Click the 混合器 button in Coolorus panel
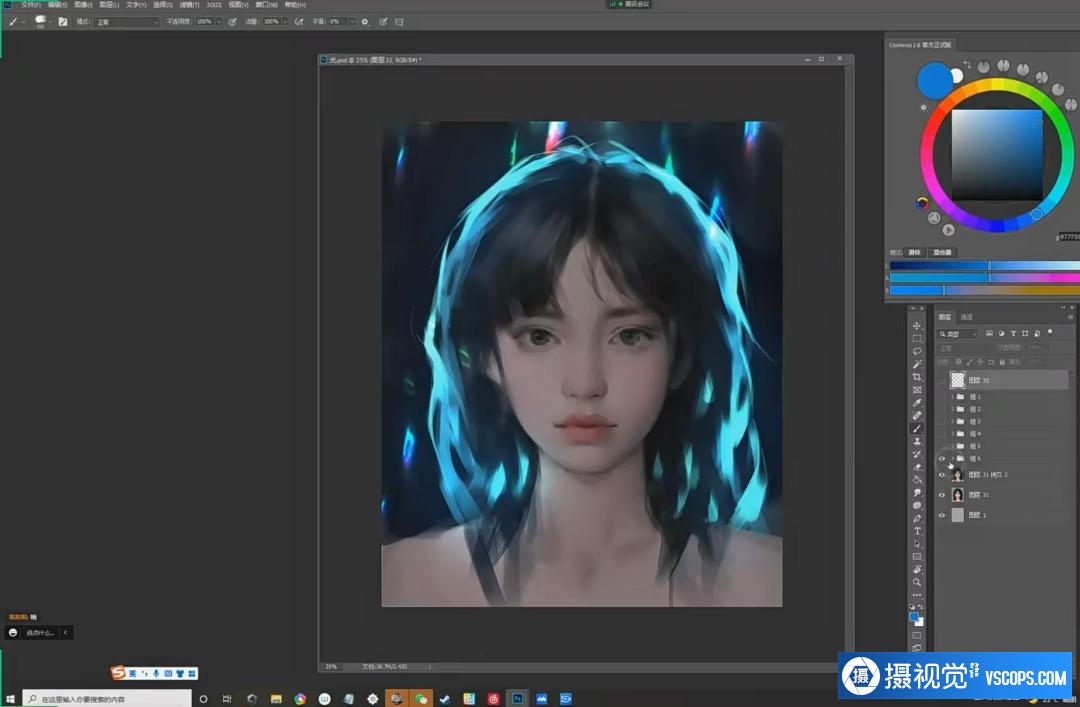This screenshot has height=707, width=1080. pyautogui.click(x=942, y=252)
